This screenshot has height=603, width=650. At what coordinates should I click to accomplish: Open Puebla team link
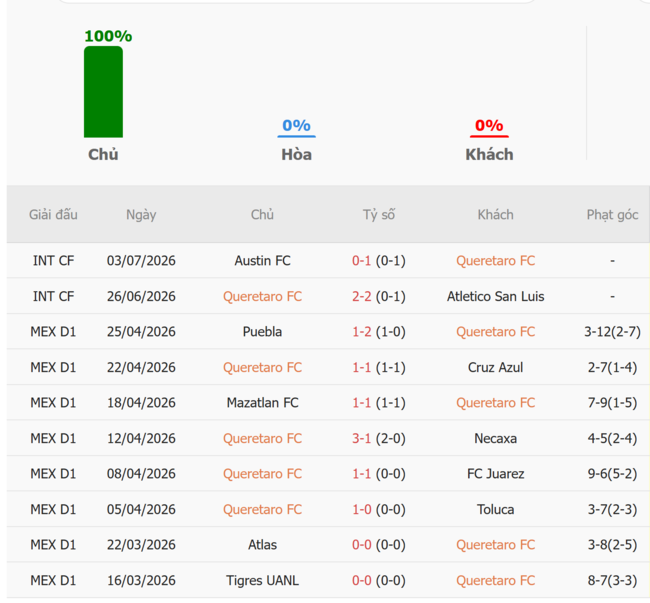coord(262,332)
